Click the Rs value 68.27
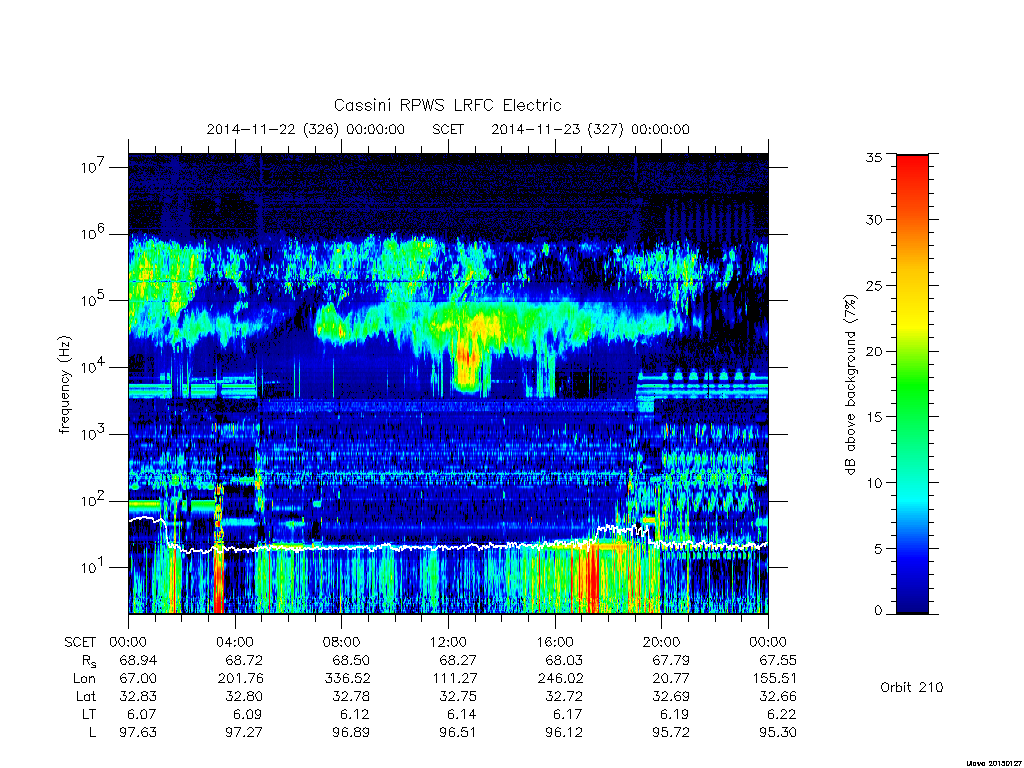Image resolution: width=1024 pixels, height=768 pixels. [x=458, y=660]
